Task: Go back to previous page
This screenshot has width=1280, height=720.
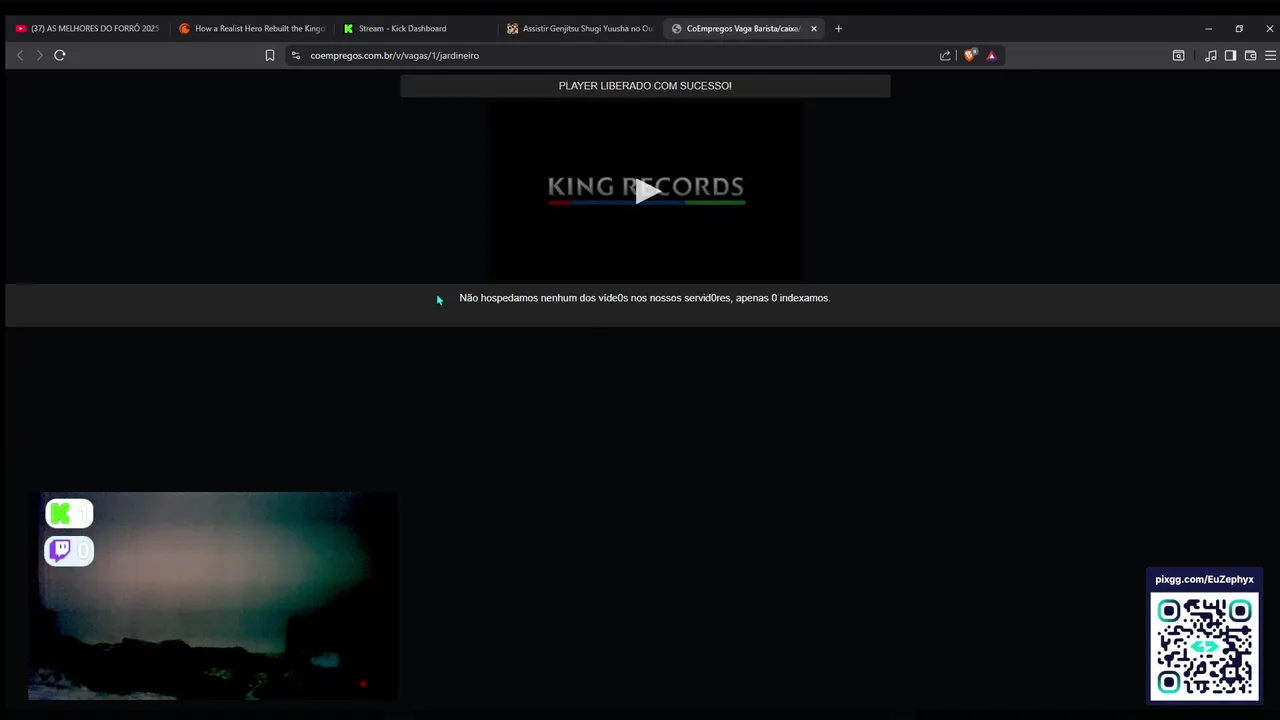Action: 20,55
